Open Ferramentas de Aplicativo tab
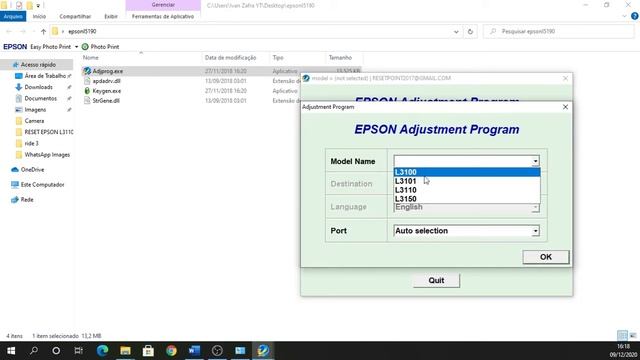Screen dimensions: 640x360 pyautogui.click(x=163, y=16)
